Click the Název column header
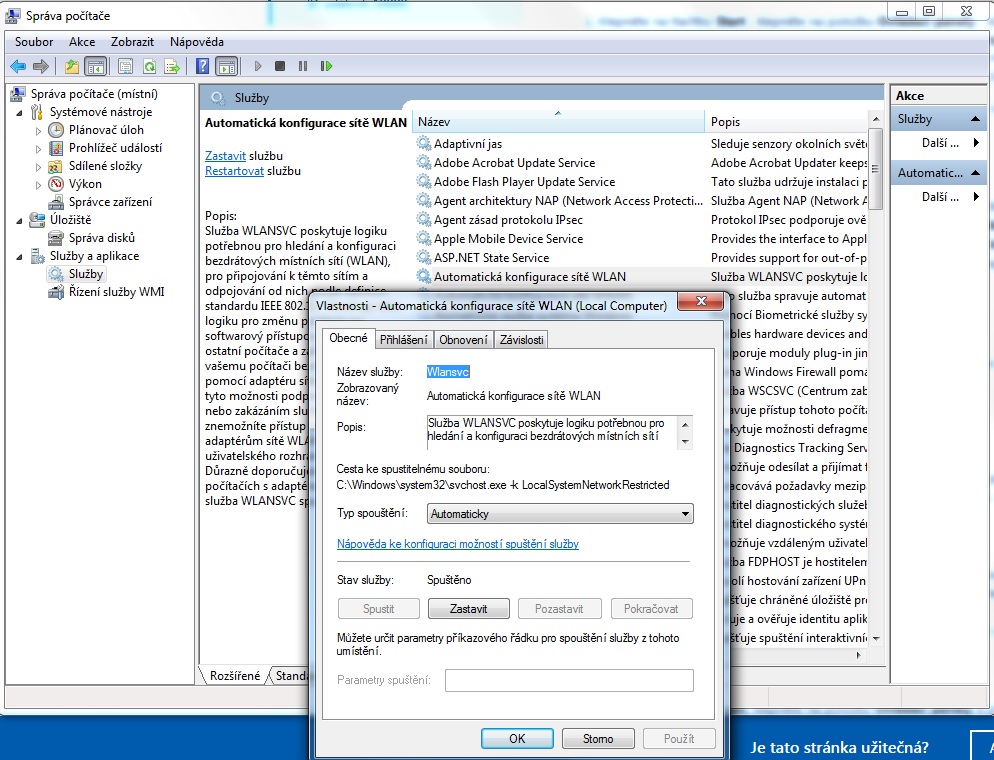The image size is (994, 760). 558,121
